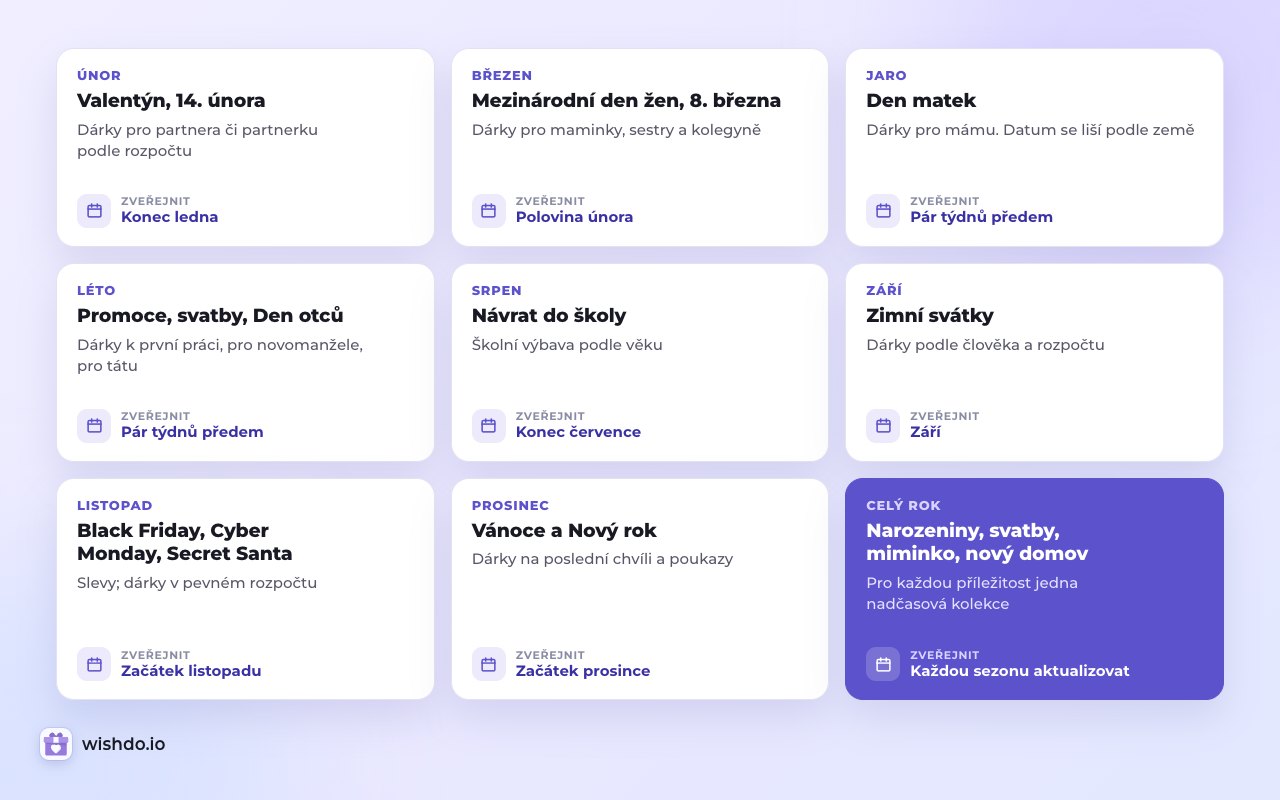This screenshot has height=800, width=1280.
Task: Click description Dárky pro mámu
Action: pyautogui.click(x=1030, y=130)
